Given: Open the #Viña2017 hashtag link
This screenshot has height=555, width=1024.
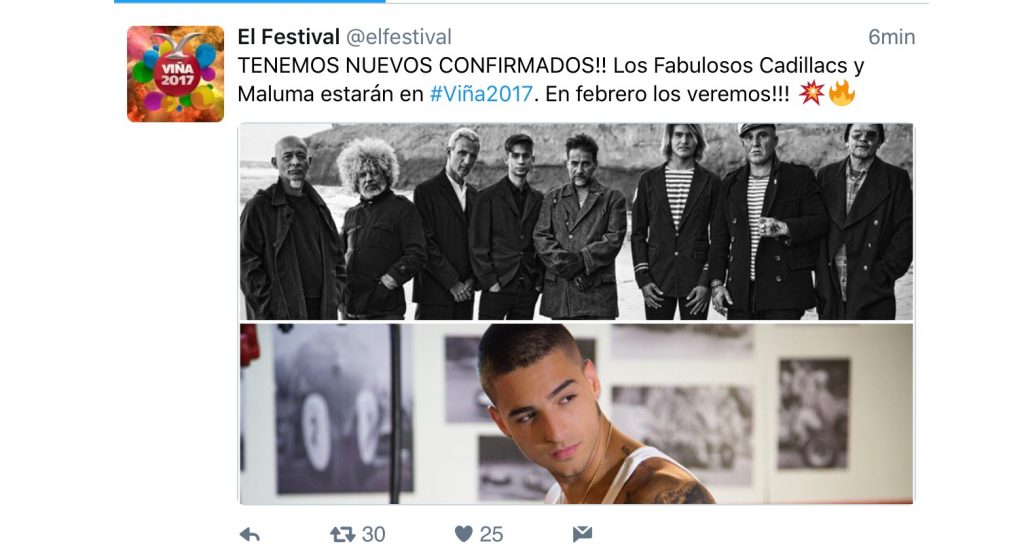Looking at the screenshot, I should click(x=481, y=94).
